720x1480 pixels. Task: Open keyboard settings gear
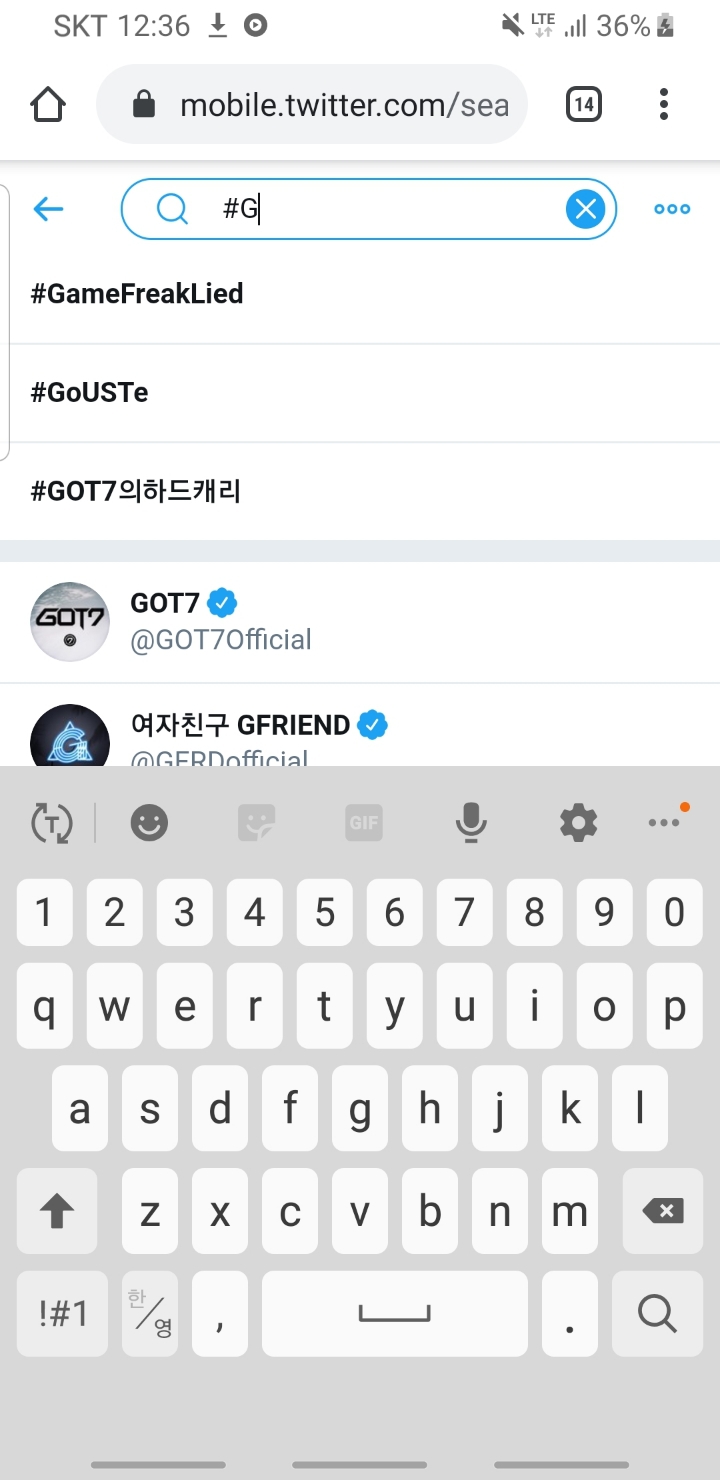click(578, 824)
